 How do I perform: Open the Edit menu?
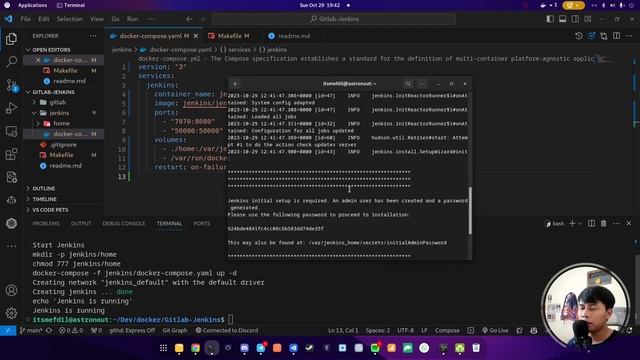(x=44, y=19)
